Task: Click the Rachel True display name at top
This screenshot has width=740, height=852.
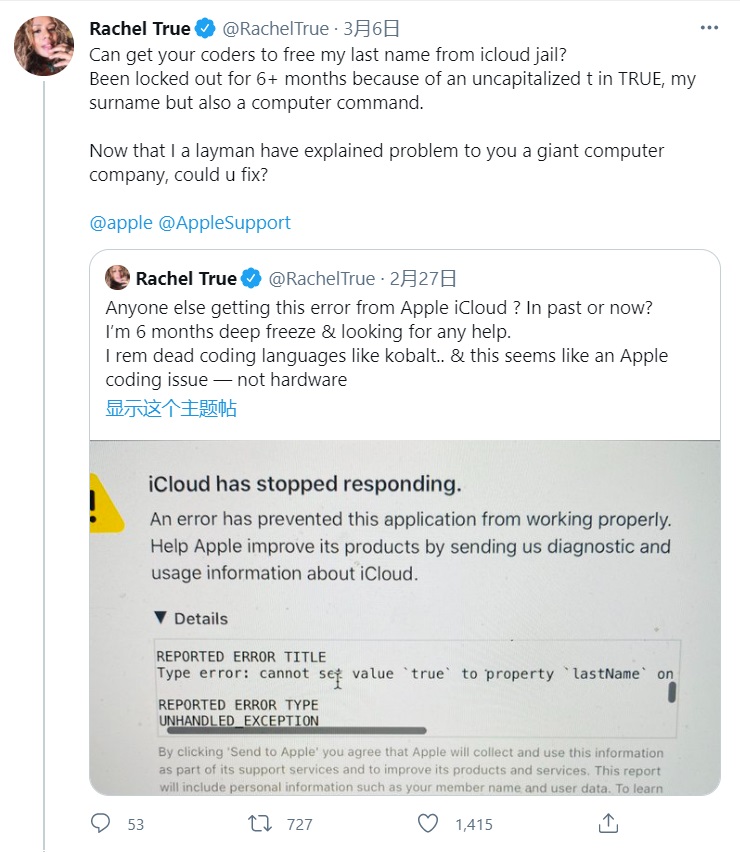Action: pyautogui.click(x=140, y=28)
